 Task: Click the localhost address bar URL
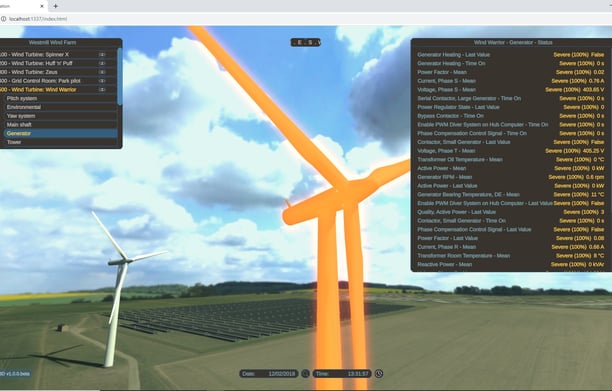38,19
